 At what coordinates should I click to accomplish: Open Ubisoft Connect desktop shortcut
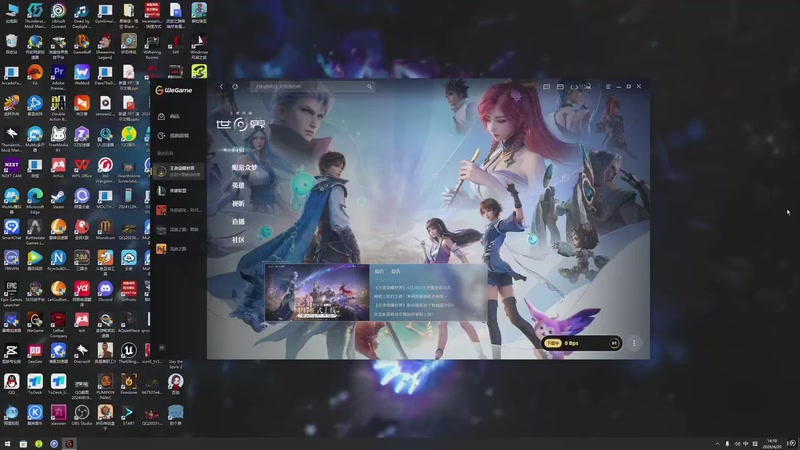coord(58,15)
